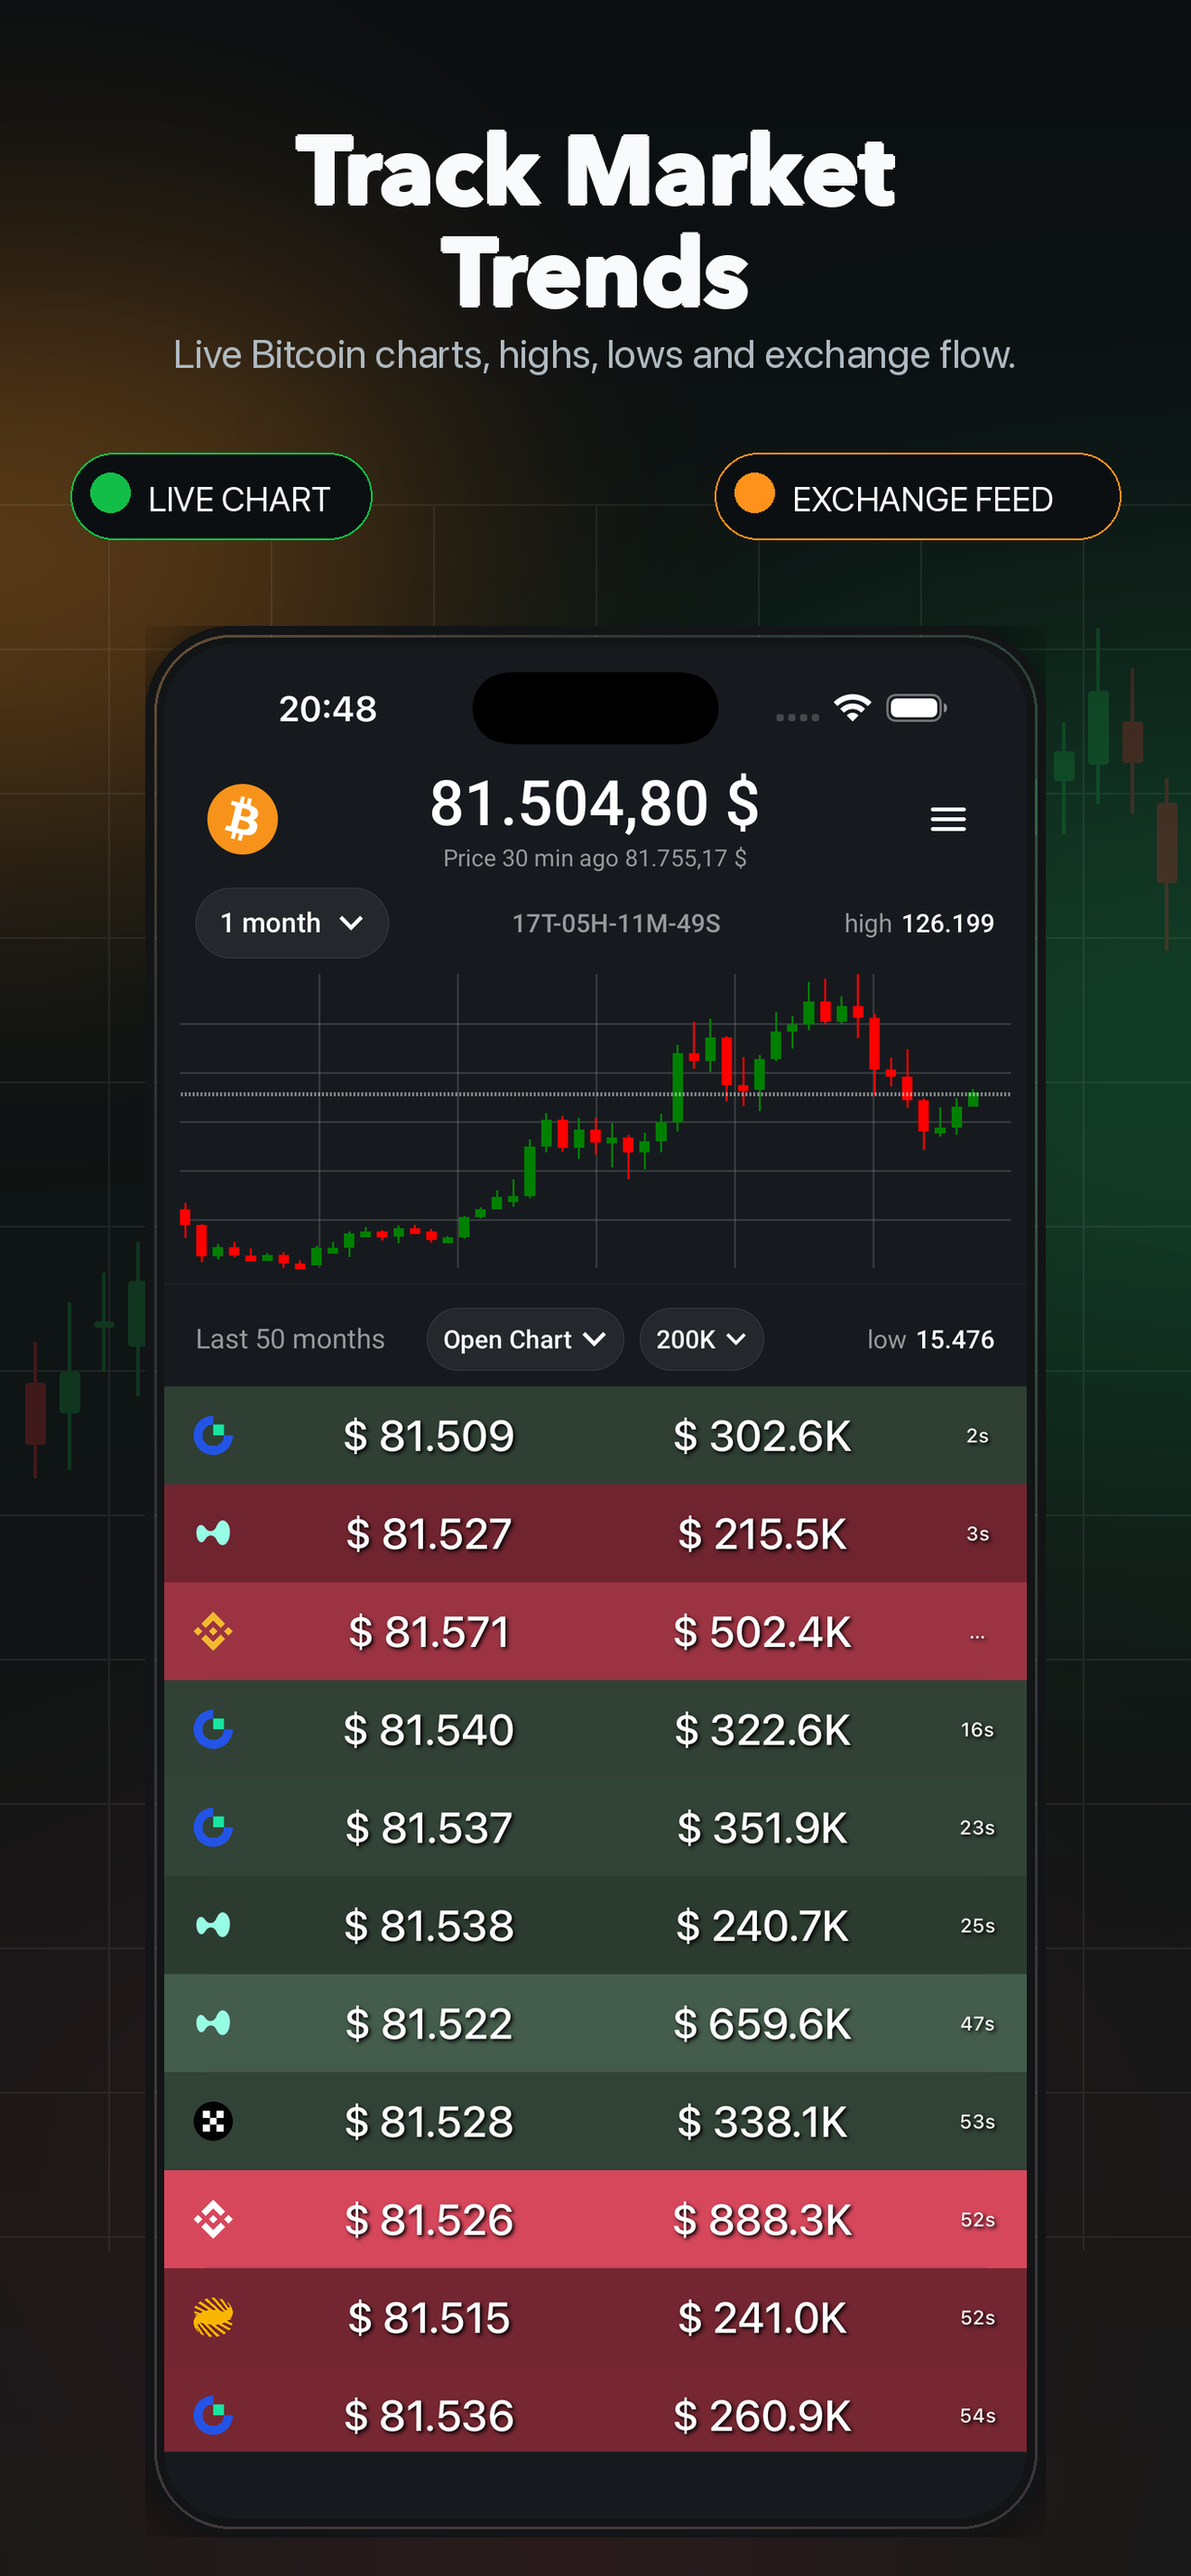1191x2576 pixels.
Task: Select trade volume $ 215.5K
Action: tap(762, 1534)
